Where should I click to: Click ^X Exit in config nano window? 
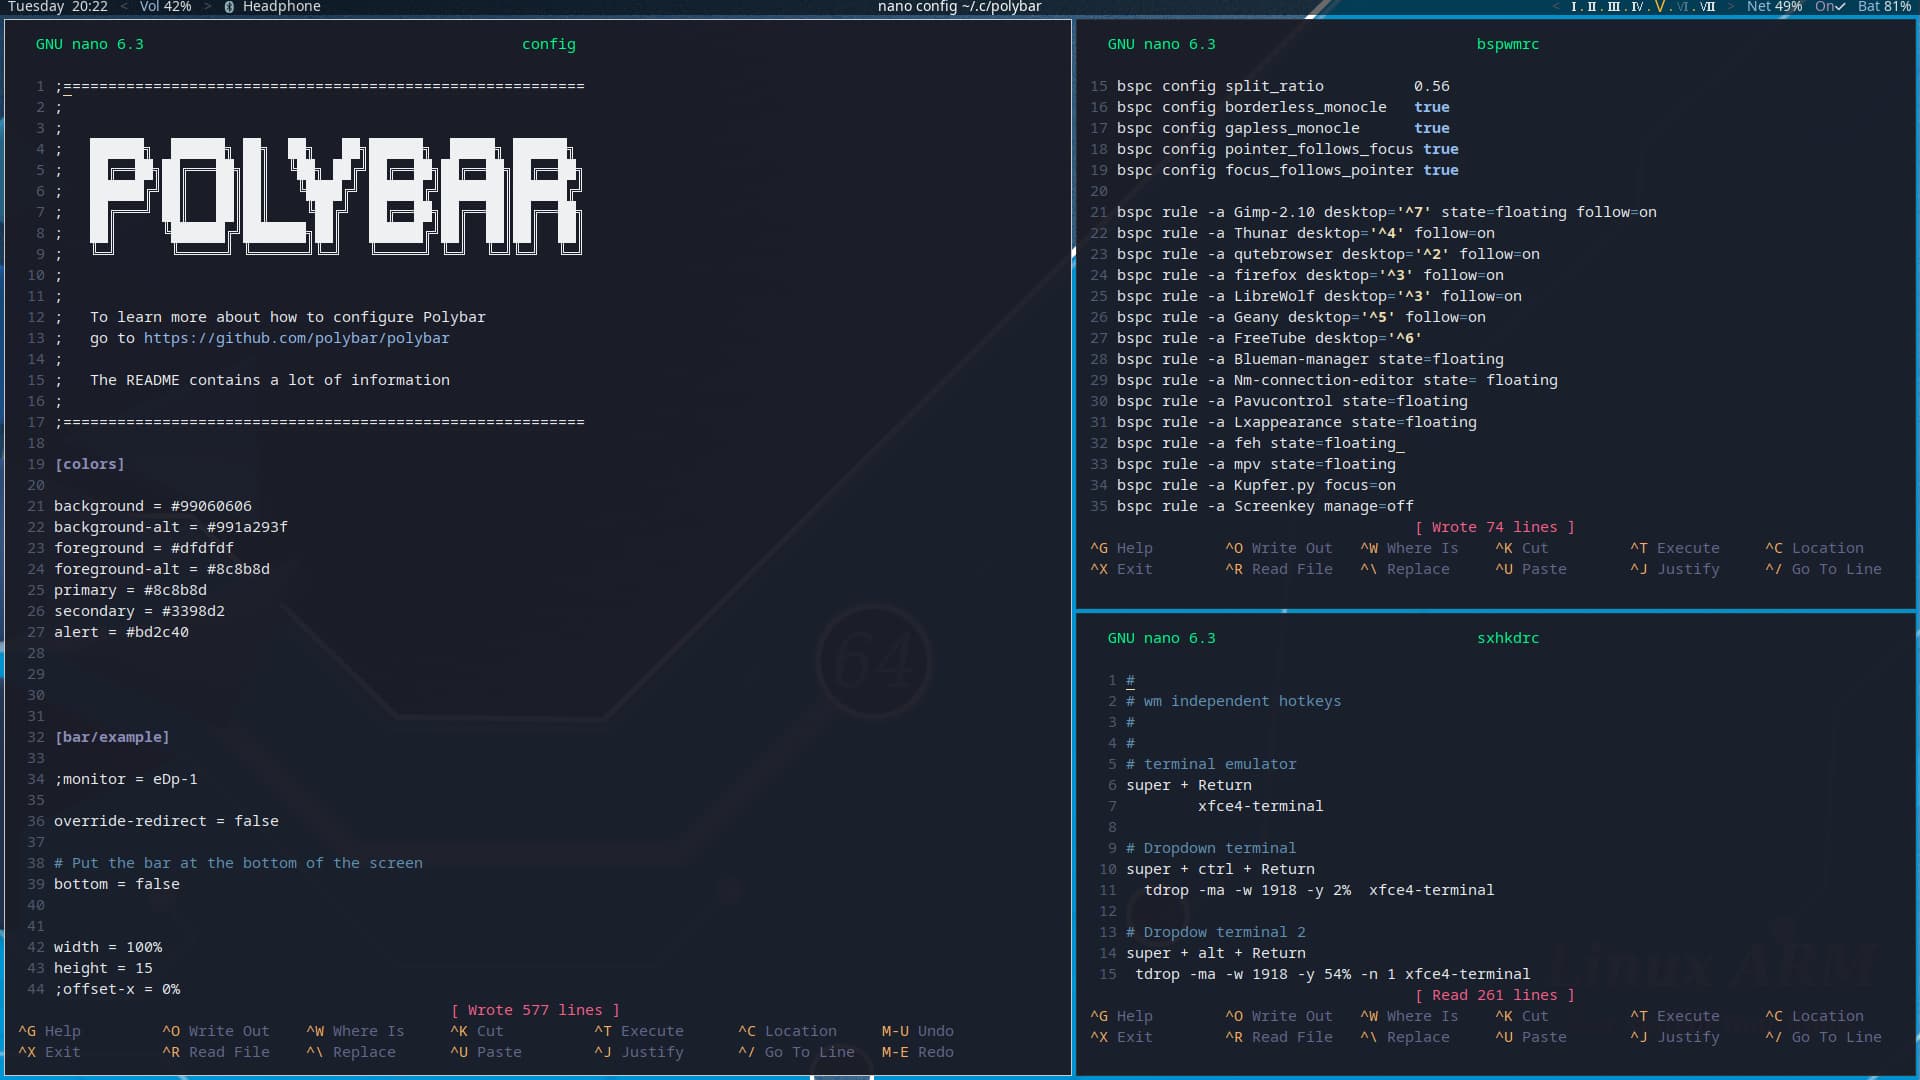(x=49, y=1052)
